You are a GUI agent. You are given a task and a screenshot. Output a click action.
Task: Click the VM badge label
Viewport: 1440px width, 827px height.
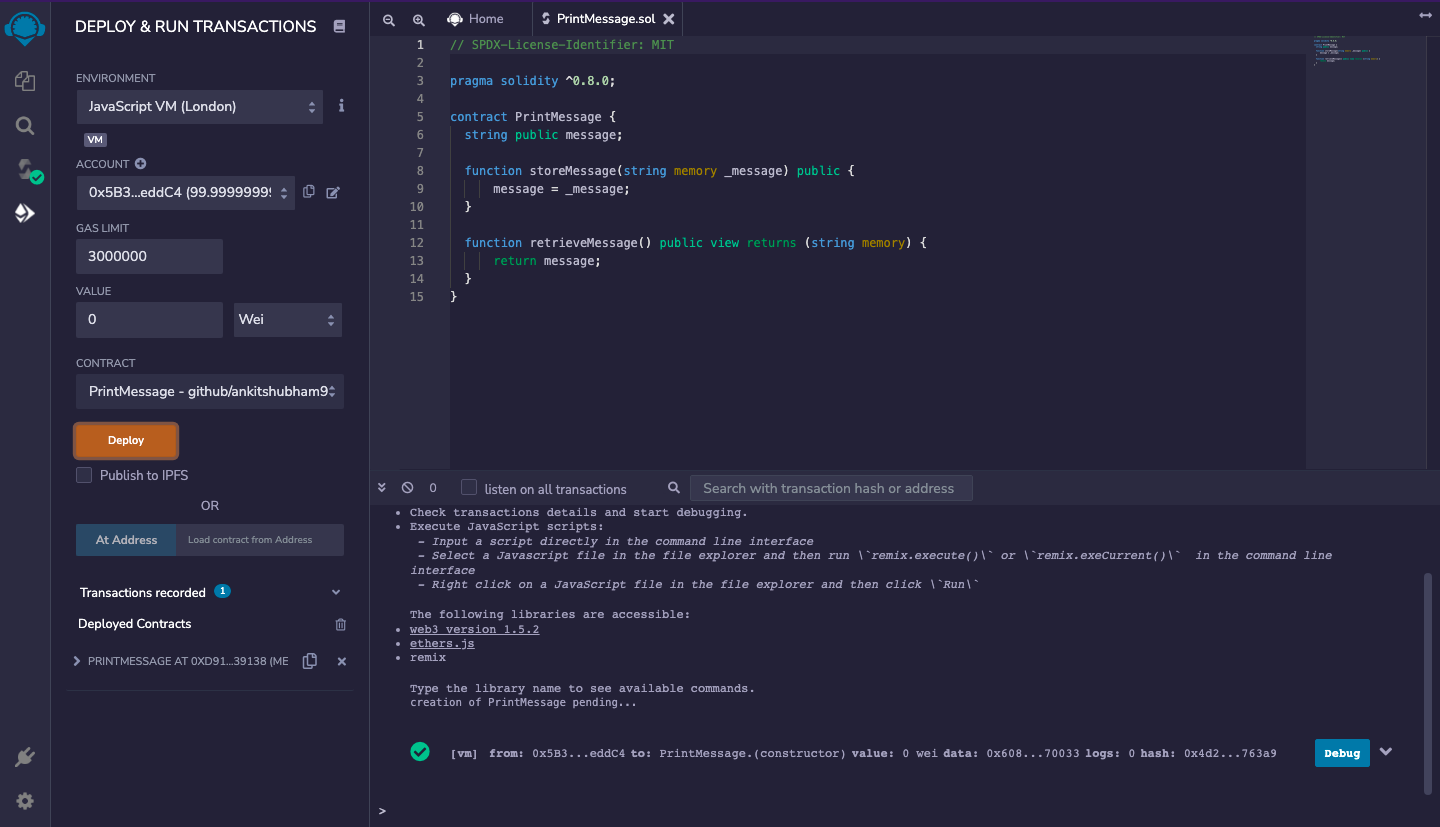point(95,140)
